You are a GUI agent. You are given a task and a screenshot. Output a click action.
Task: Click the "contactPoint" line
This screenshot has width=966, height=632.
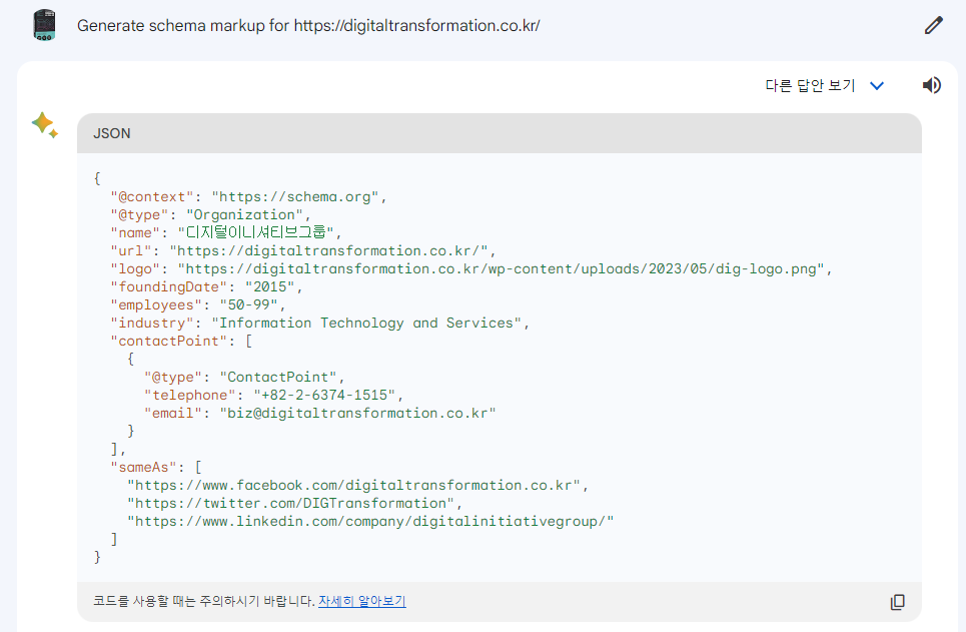pos(181,341)
